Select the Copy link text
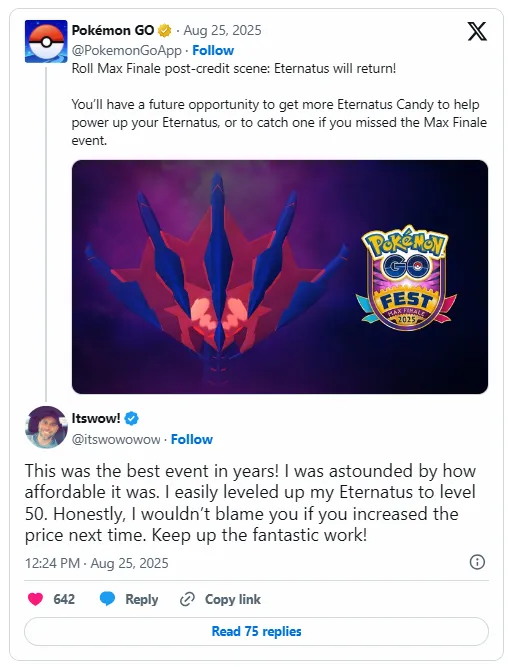The width and height of the screenshot is (512, 667). coord(233,599)
